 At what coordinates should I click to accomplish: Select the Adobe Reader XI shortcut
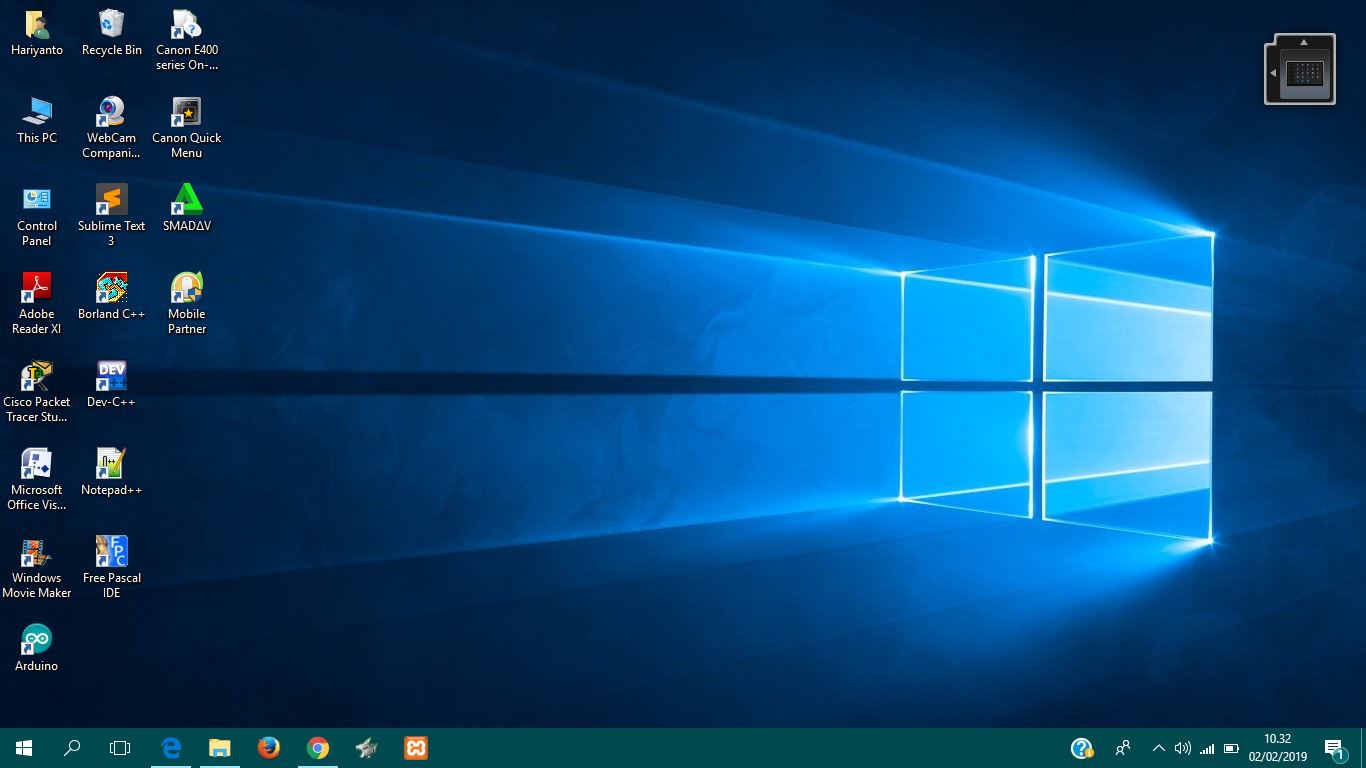pos(37,304)
